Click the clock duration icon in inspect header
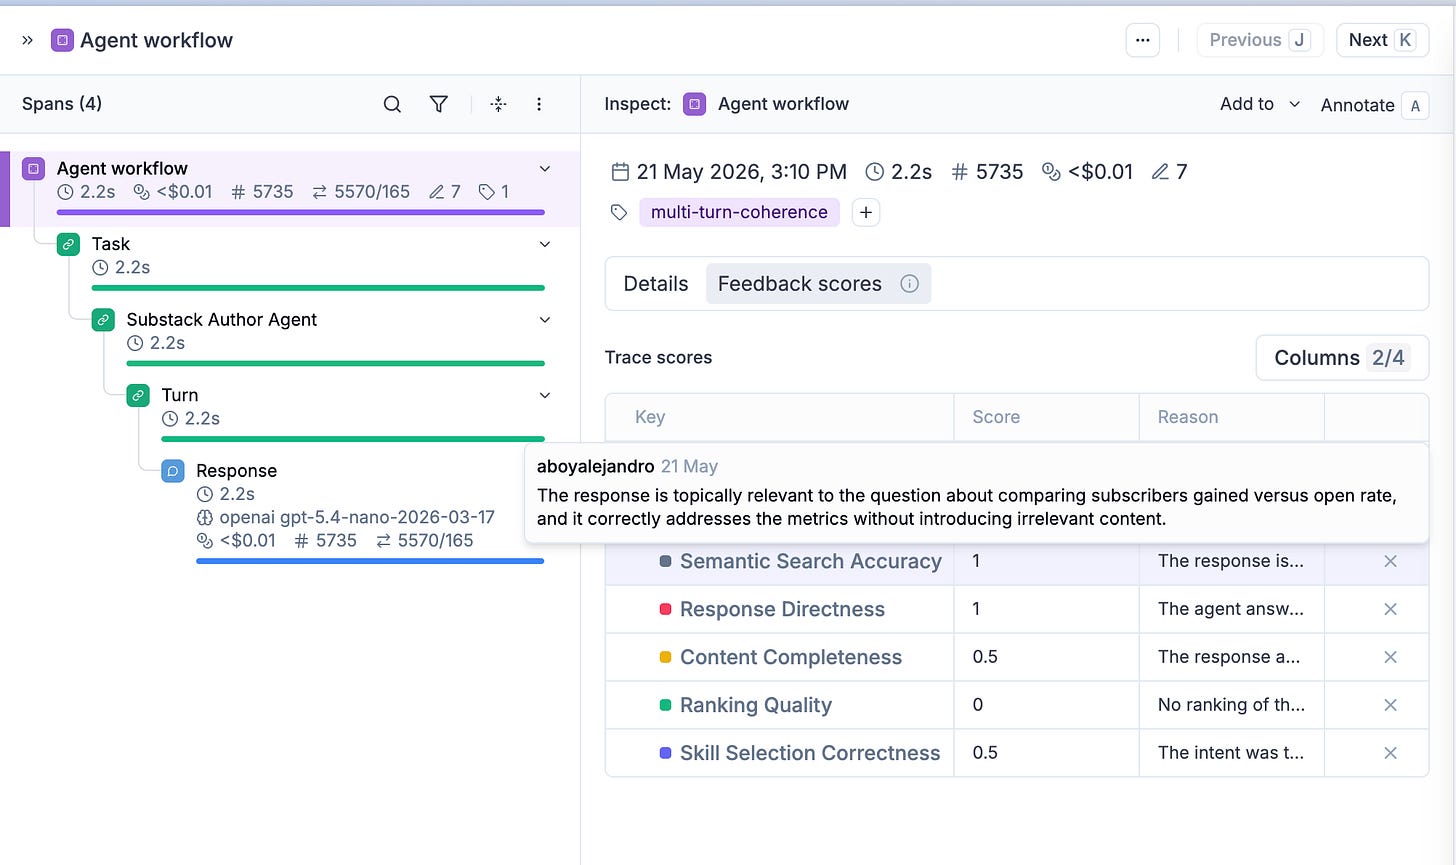This screenshot has width=1456, height=865. (874, 172)
